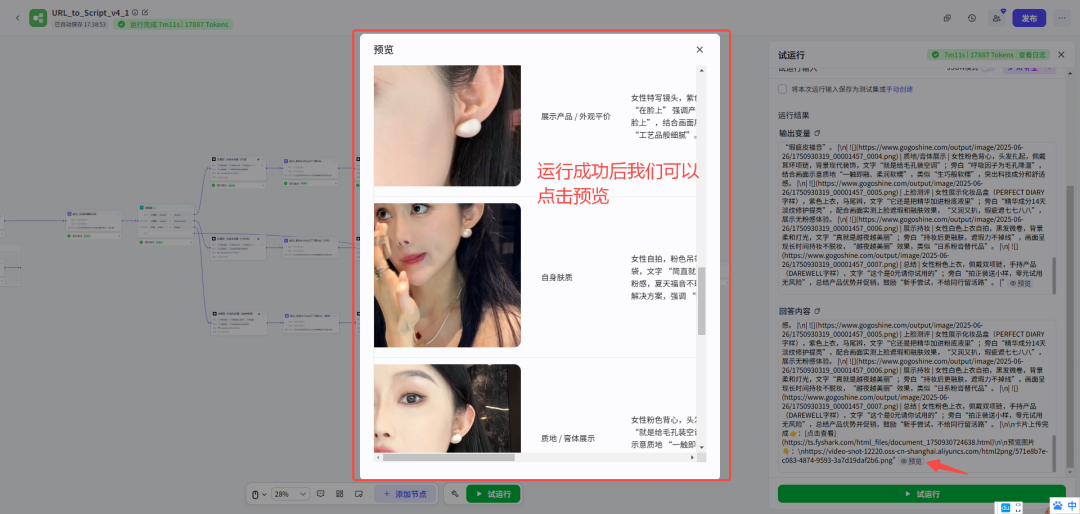Click the info icon beside URL_to_Script_v4_1
The height and width of the screenshot is (514, 1080).
coord(135,12)
